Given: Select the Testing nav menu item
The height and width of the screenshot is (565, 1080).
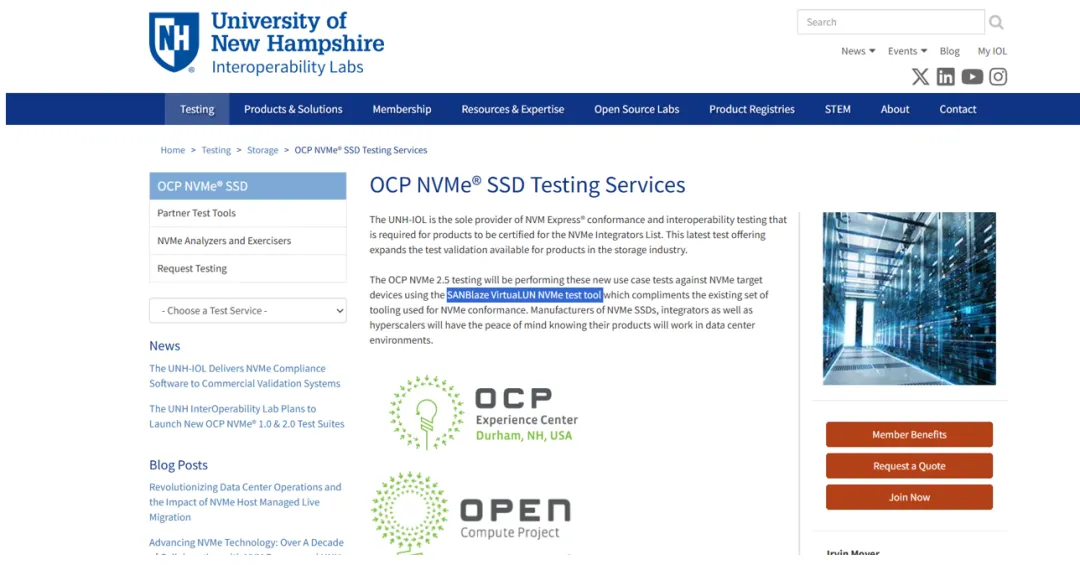Looking at the screenshot, I should 197,109.
